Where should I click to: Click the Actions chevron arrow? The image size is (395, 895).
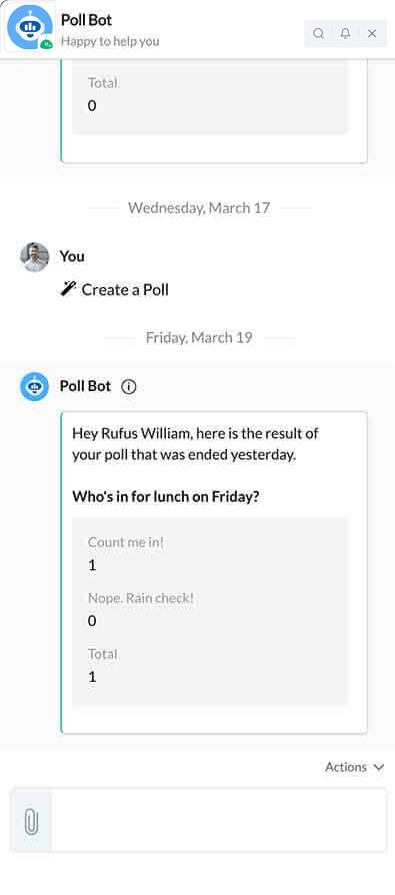click(x=378, y=767)
